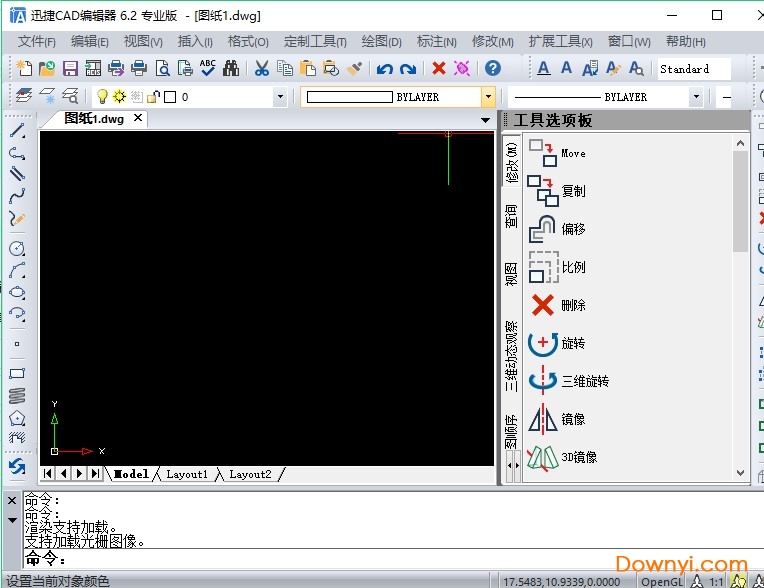Viewport: 764px width, 588px height.
Task: Switch to the Layout1 tab
Action: 187,474
